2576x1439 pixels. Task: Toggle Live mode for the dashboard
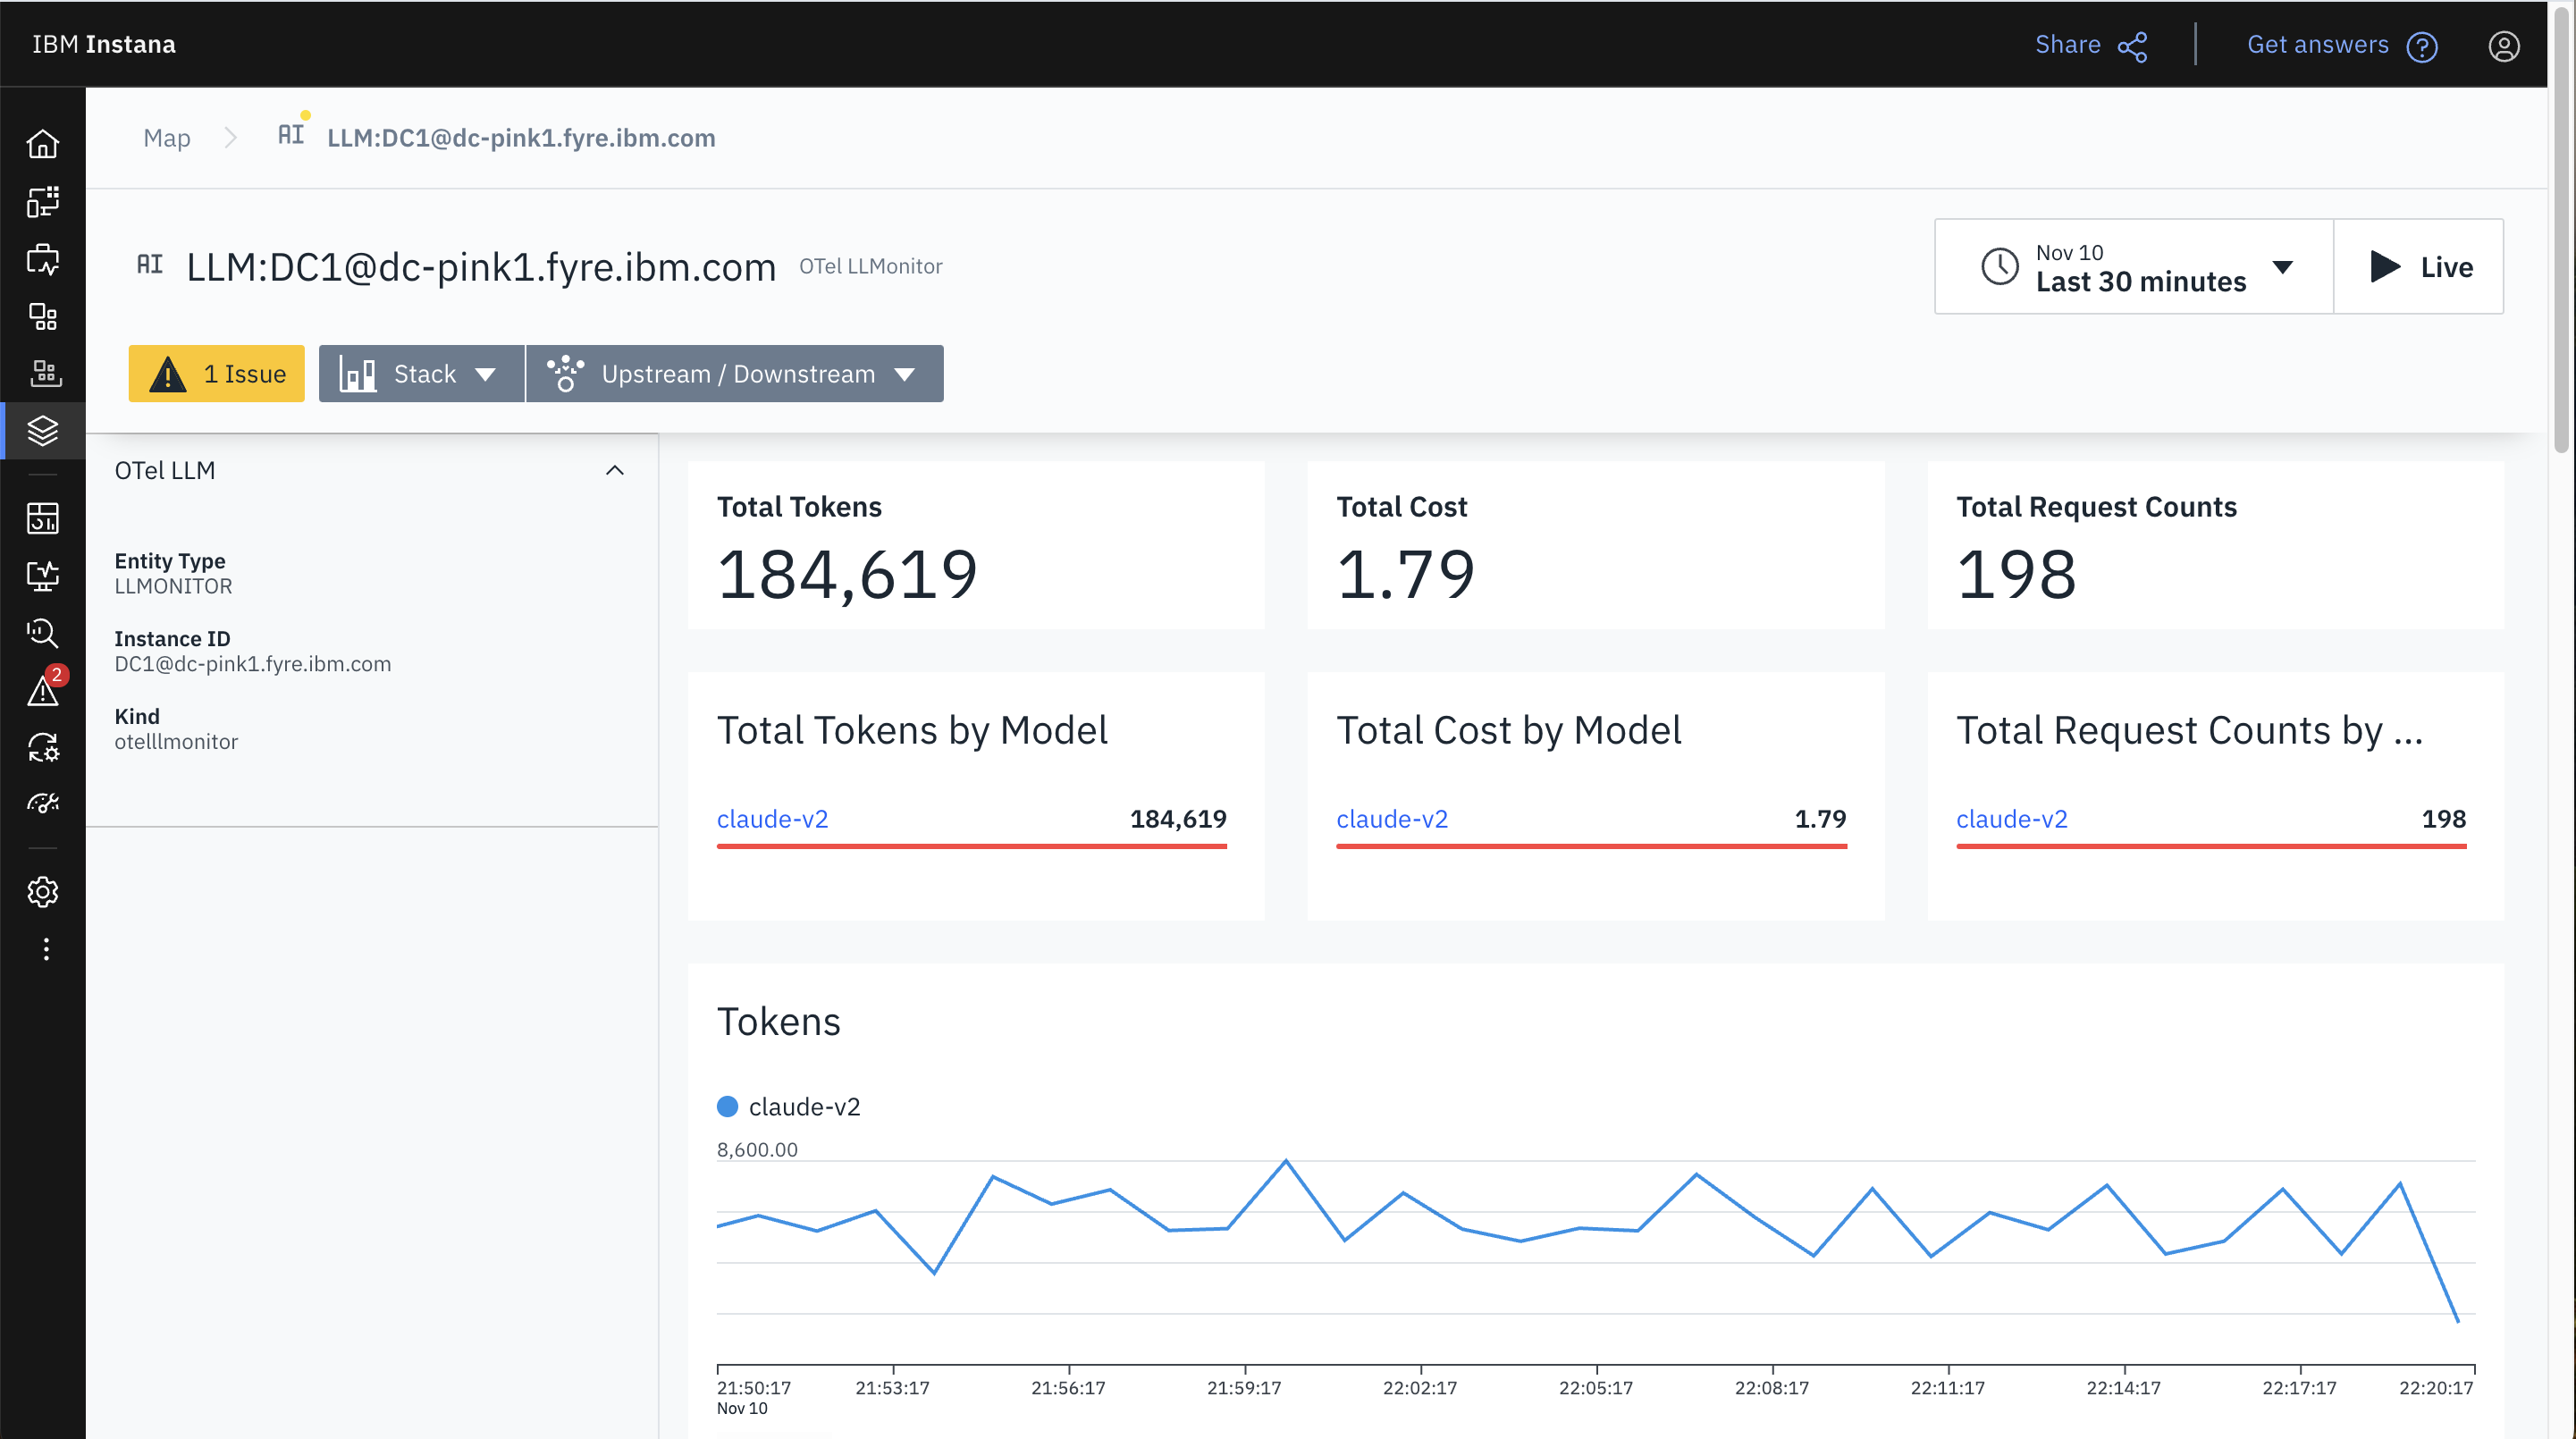2419,266
